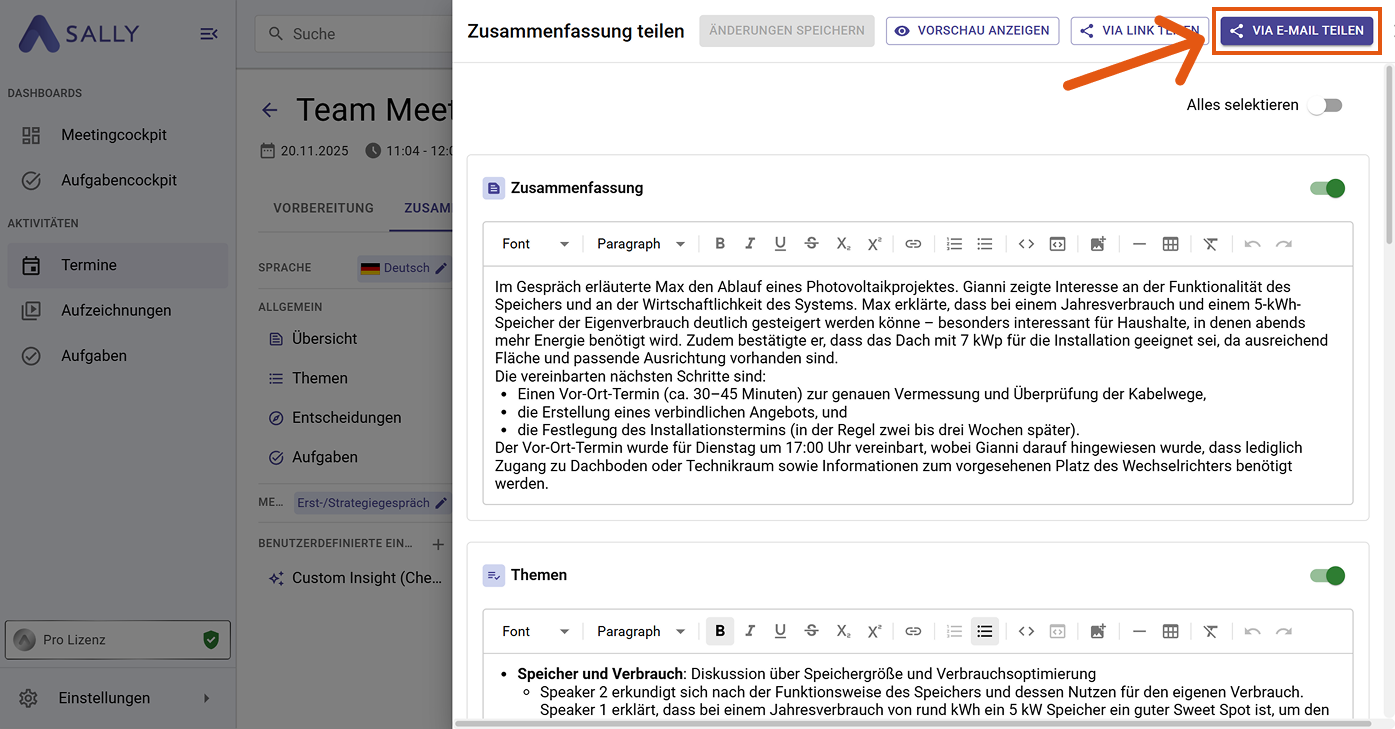
Task: Turn off the Themen section toggle
Action: click(1327, 575)
